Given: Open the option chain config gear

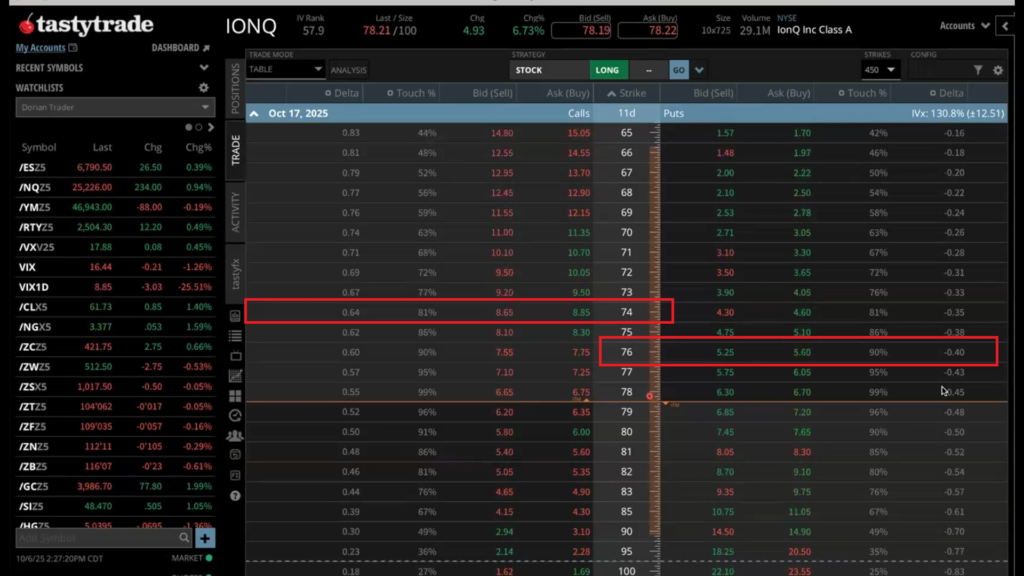Looking at the screenshot, I should (x=997, y=70).
